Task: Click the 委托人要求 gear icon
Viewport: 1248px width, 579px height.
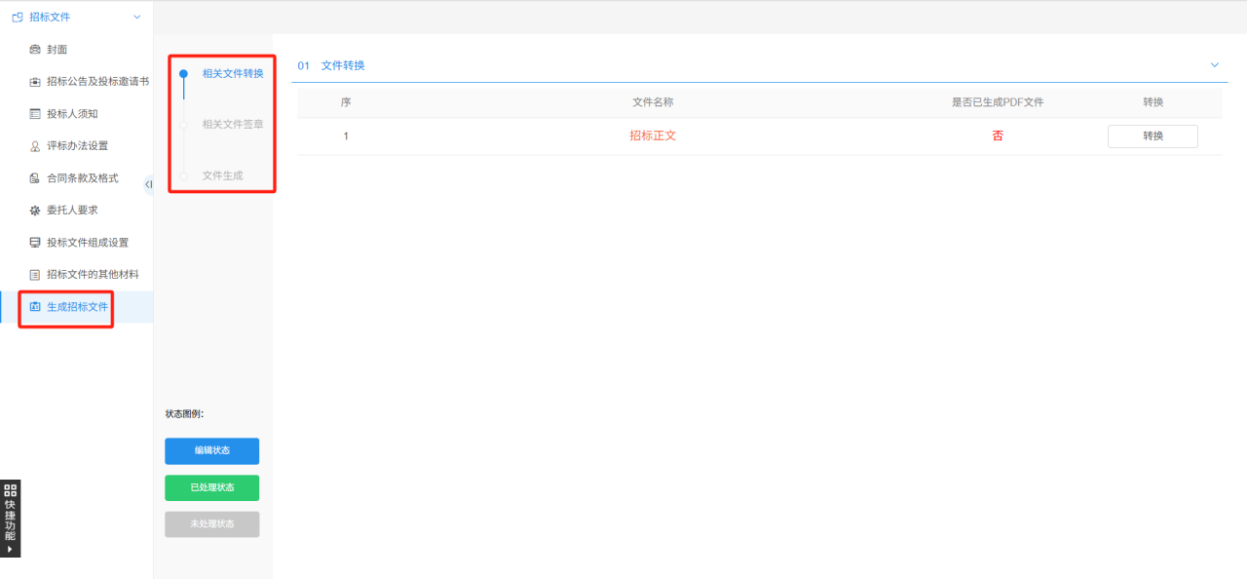Action: [35, 211]
